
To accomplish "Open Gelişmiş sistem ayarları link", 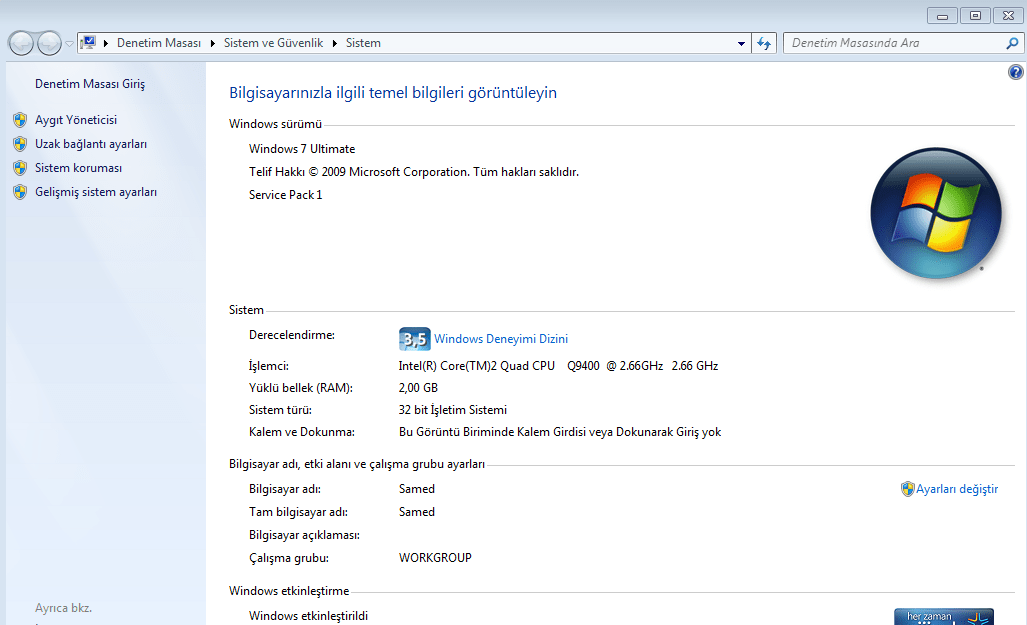I will (96, 192).
